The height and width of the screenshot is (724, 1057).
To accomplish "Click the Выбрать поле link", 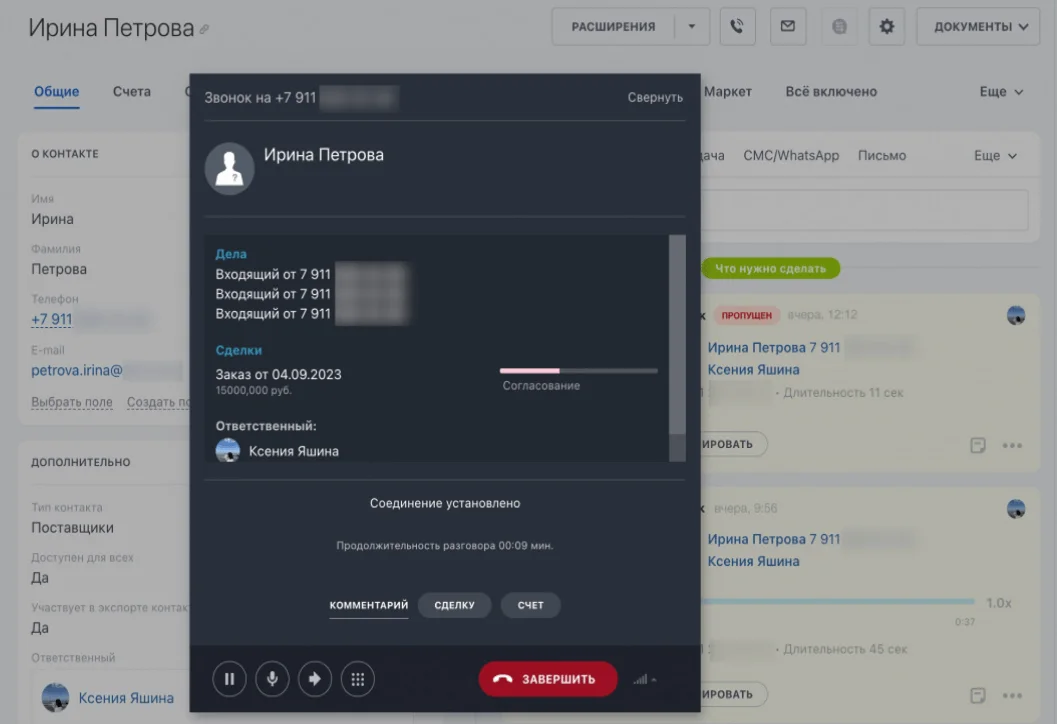I will [x=71, y=402].
